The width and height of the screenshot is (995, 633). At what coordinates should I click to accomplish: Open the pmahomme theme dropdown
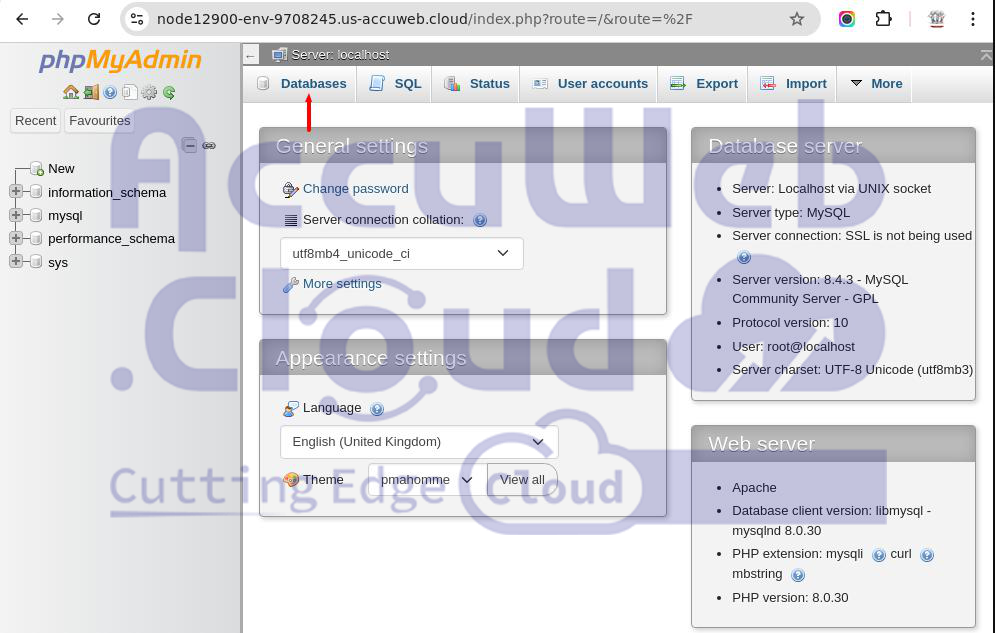[426, 480]
